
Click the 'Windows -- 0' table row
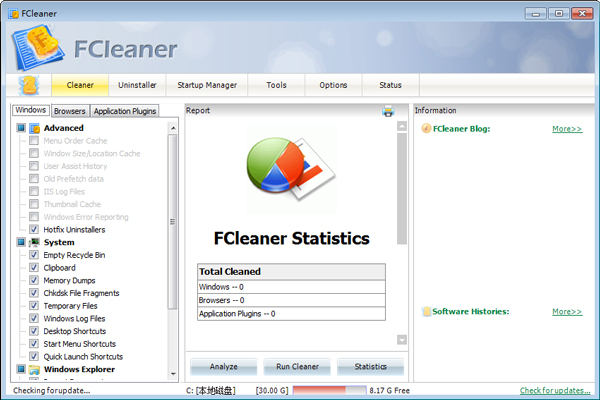291,287
